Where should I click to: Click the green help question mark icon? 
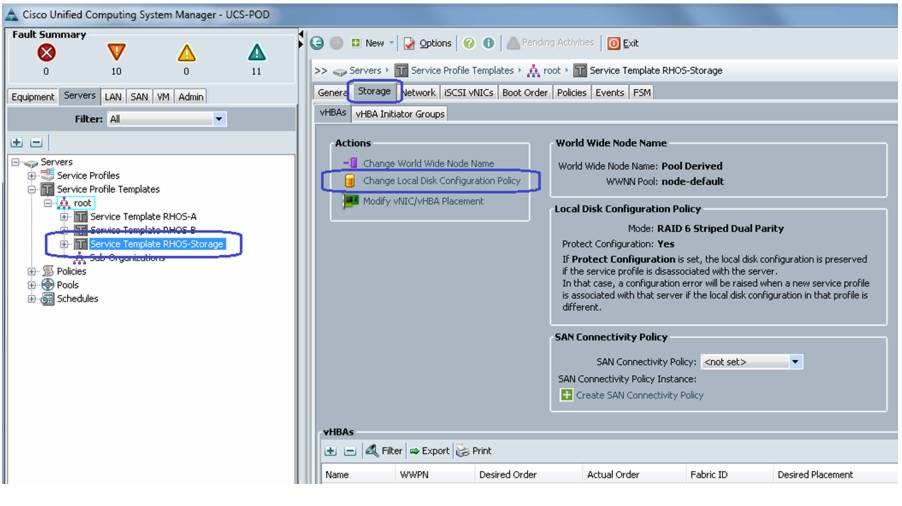click(469, 43)
